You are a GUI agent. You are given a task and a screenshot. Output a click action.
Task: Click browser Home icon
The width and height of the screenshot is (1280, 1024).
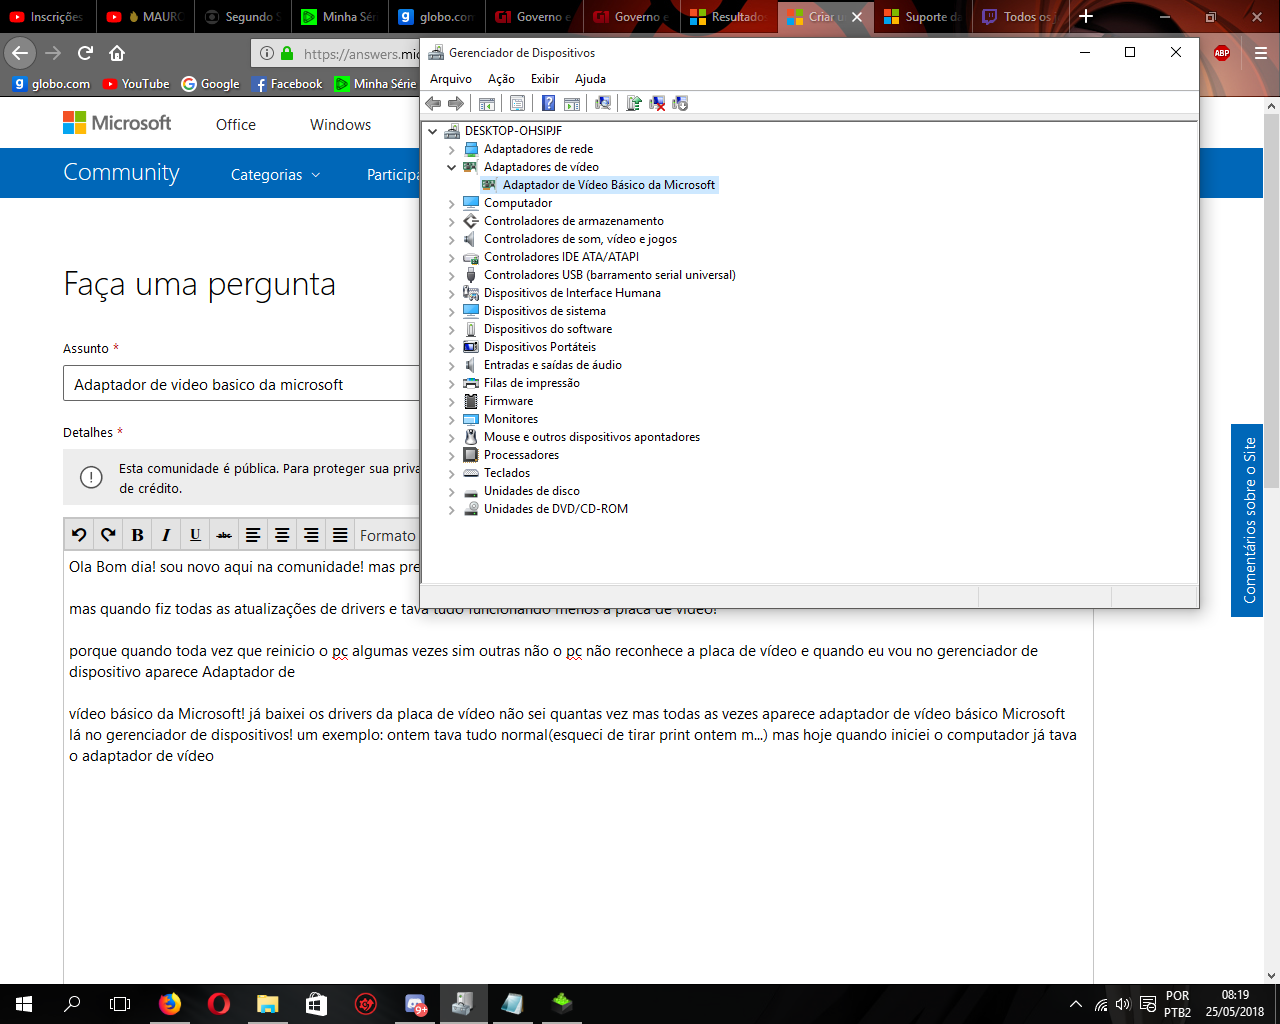[117, 53]
